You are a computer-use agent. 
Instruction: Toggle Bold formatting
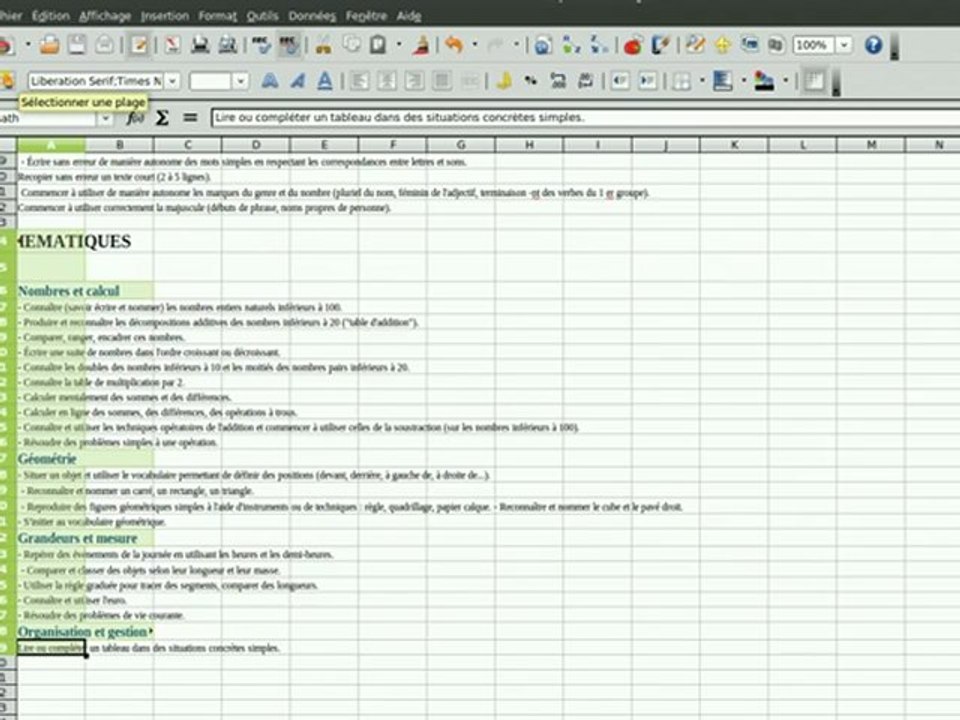[269, 81]
